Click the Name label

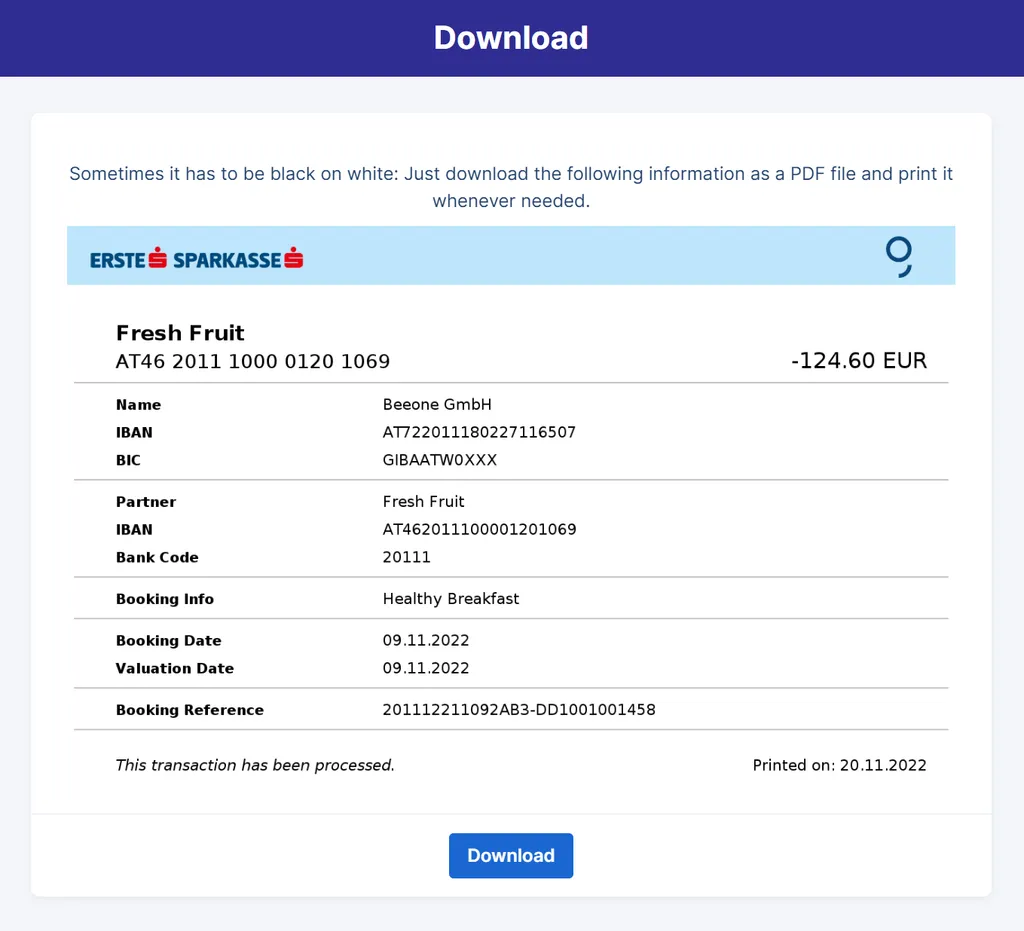pyautogui.click(x=138, y=404)
